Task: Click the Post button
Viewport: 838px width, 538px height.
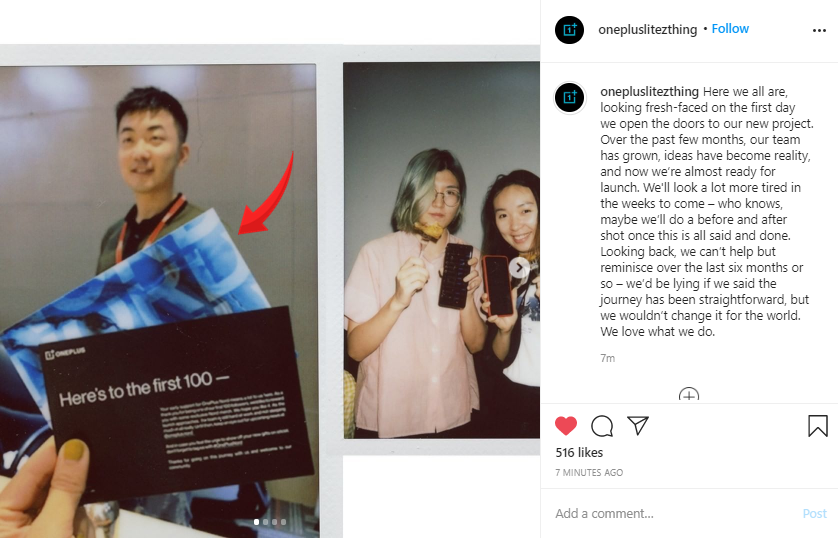Action: pos(814,513)
